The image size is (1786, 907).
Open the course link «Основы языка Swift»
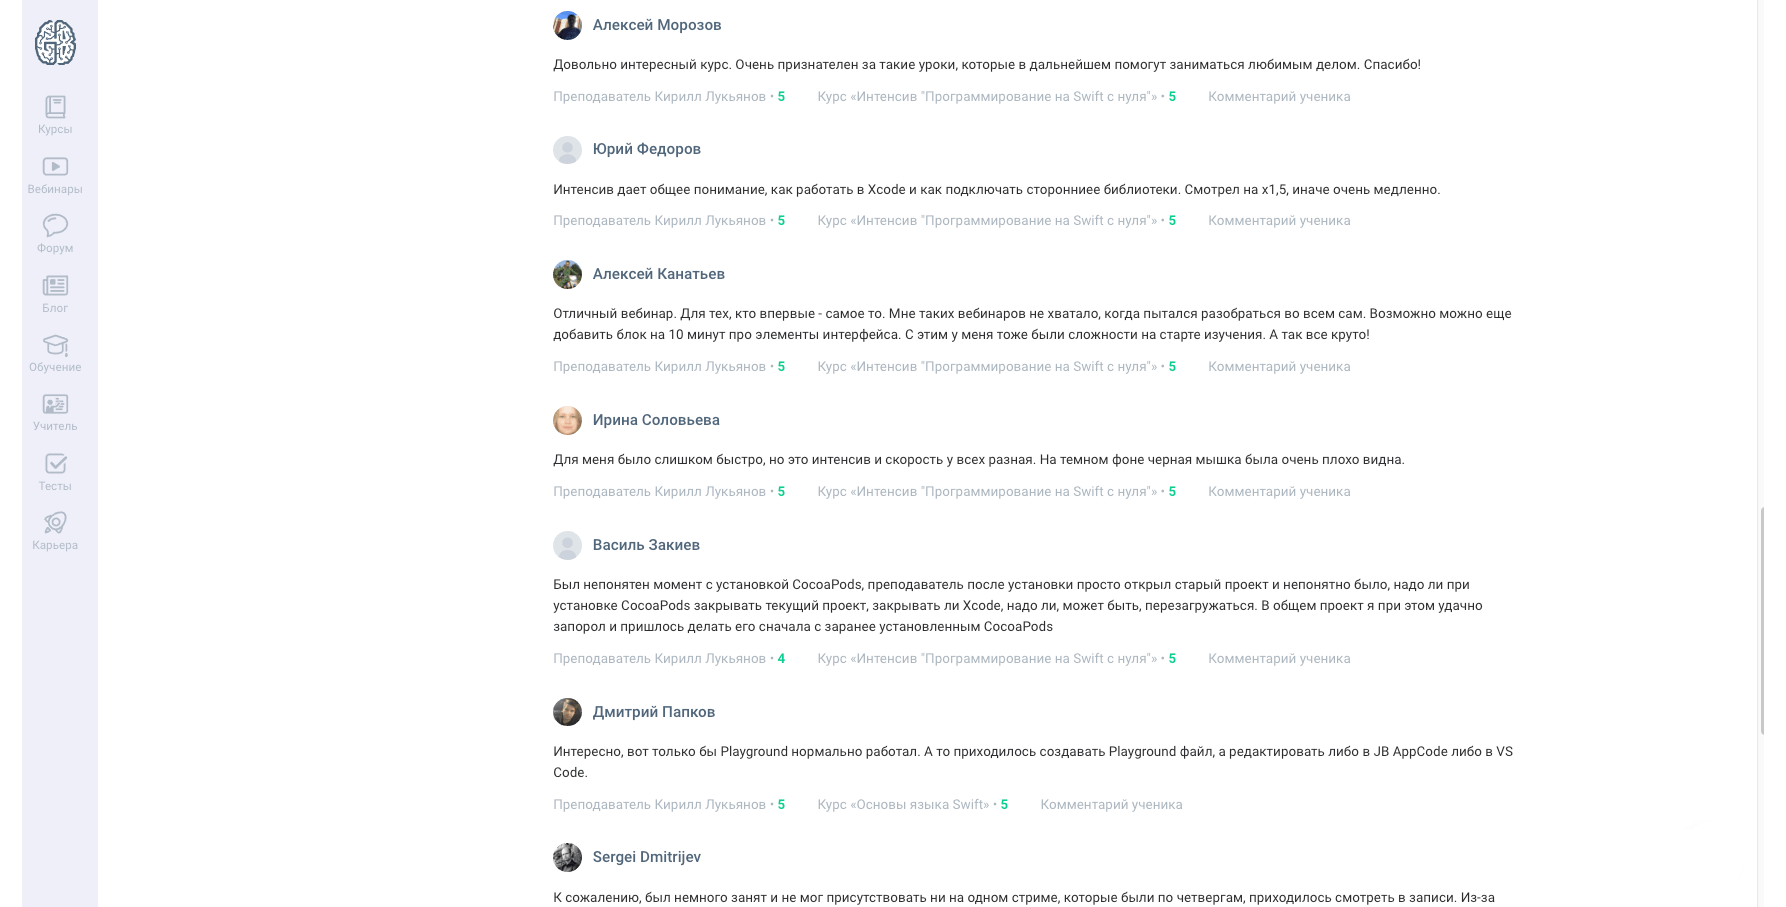(903, 805)
